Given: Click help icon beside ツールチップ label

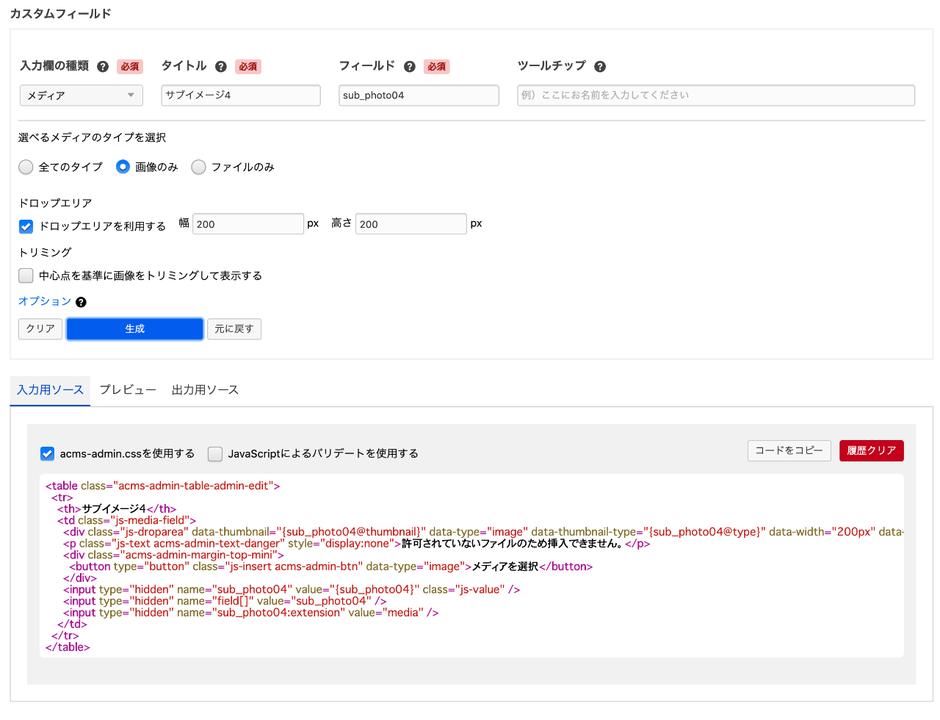Looking at the screenshot, I should tap(600, 67).
